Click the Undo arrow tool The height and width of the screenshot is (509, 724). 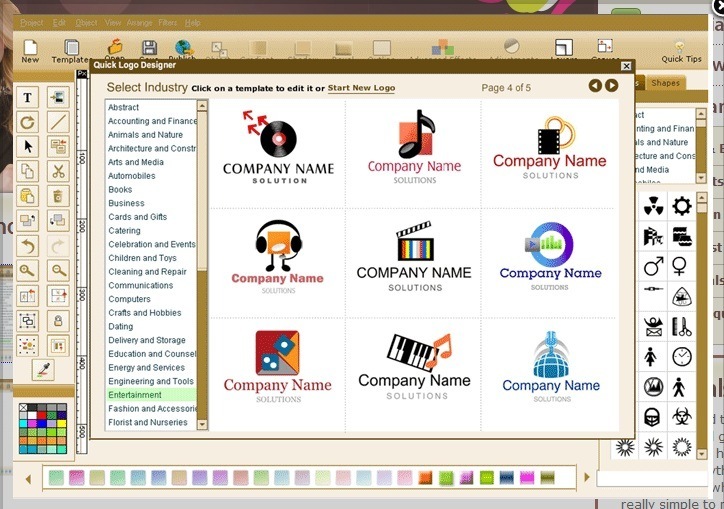coord(27,246)
